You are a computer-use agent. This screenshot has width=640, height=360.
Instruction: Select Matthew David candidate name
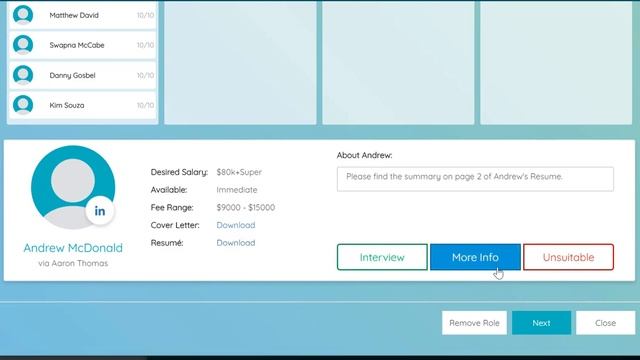74,15
